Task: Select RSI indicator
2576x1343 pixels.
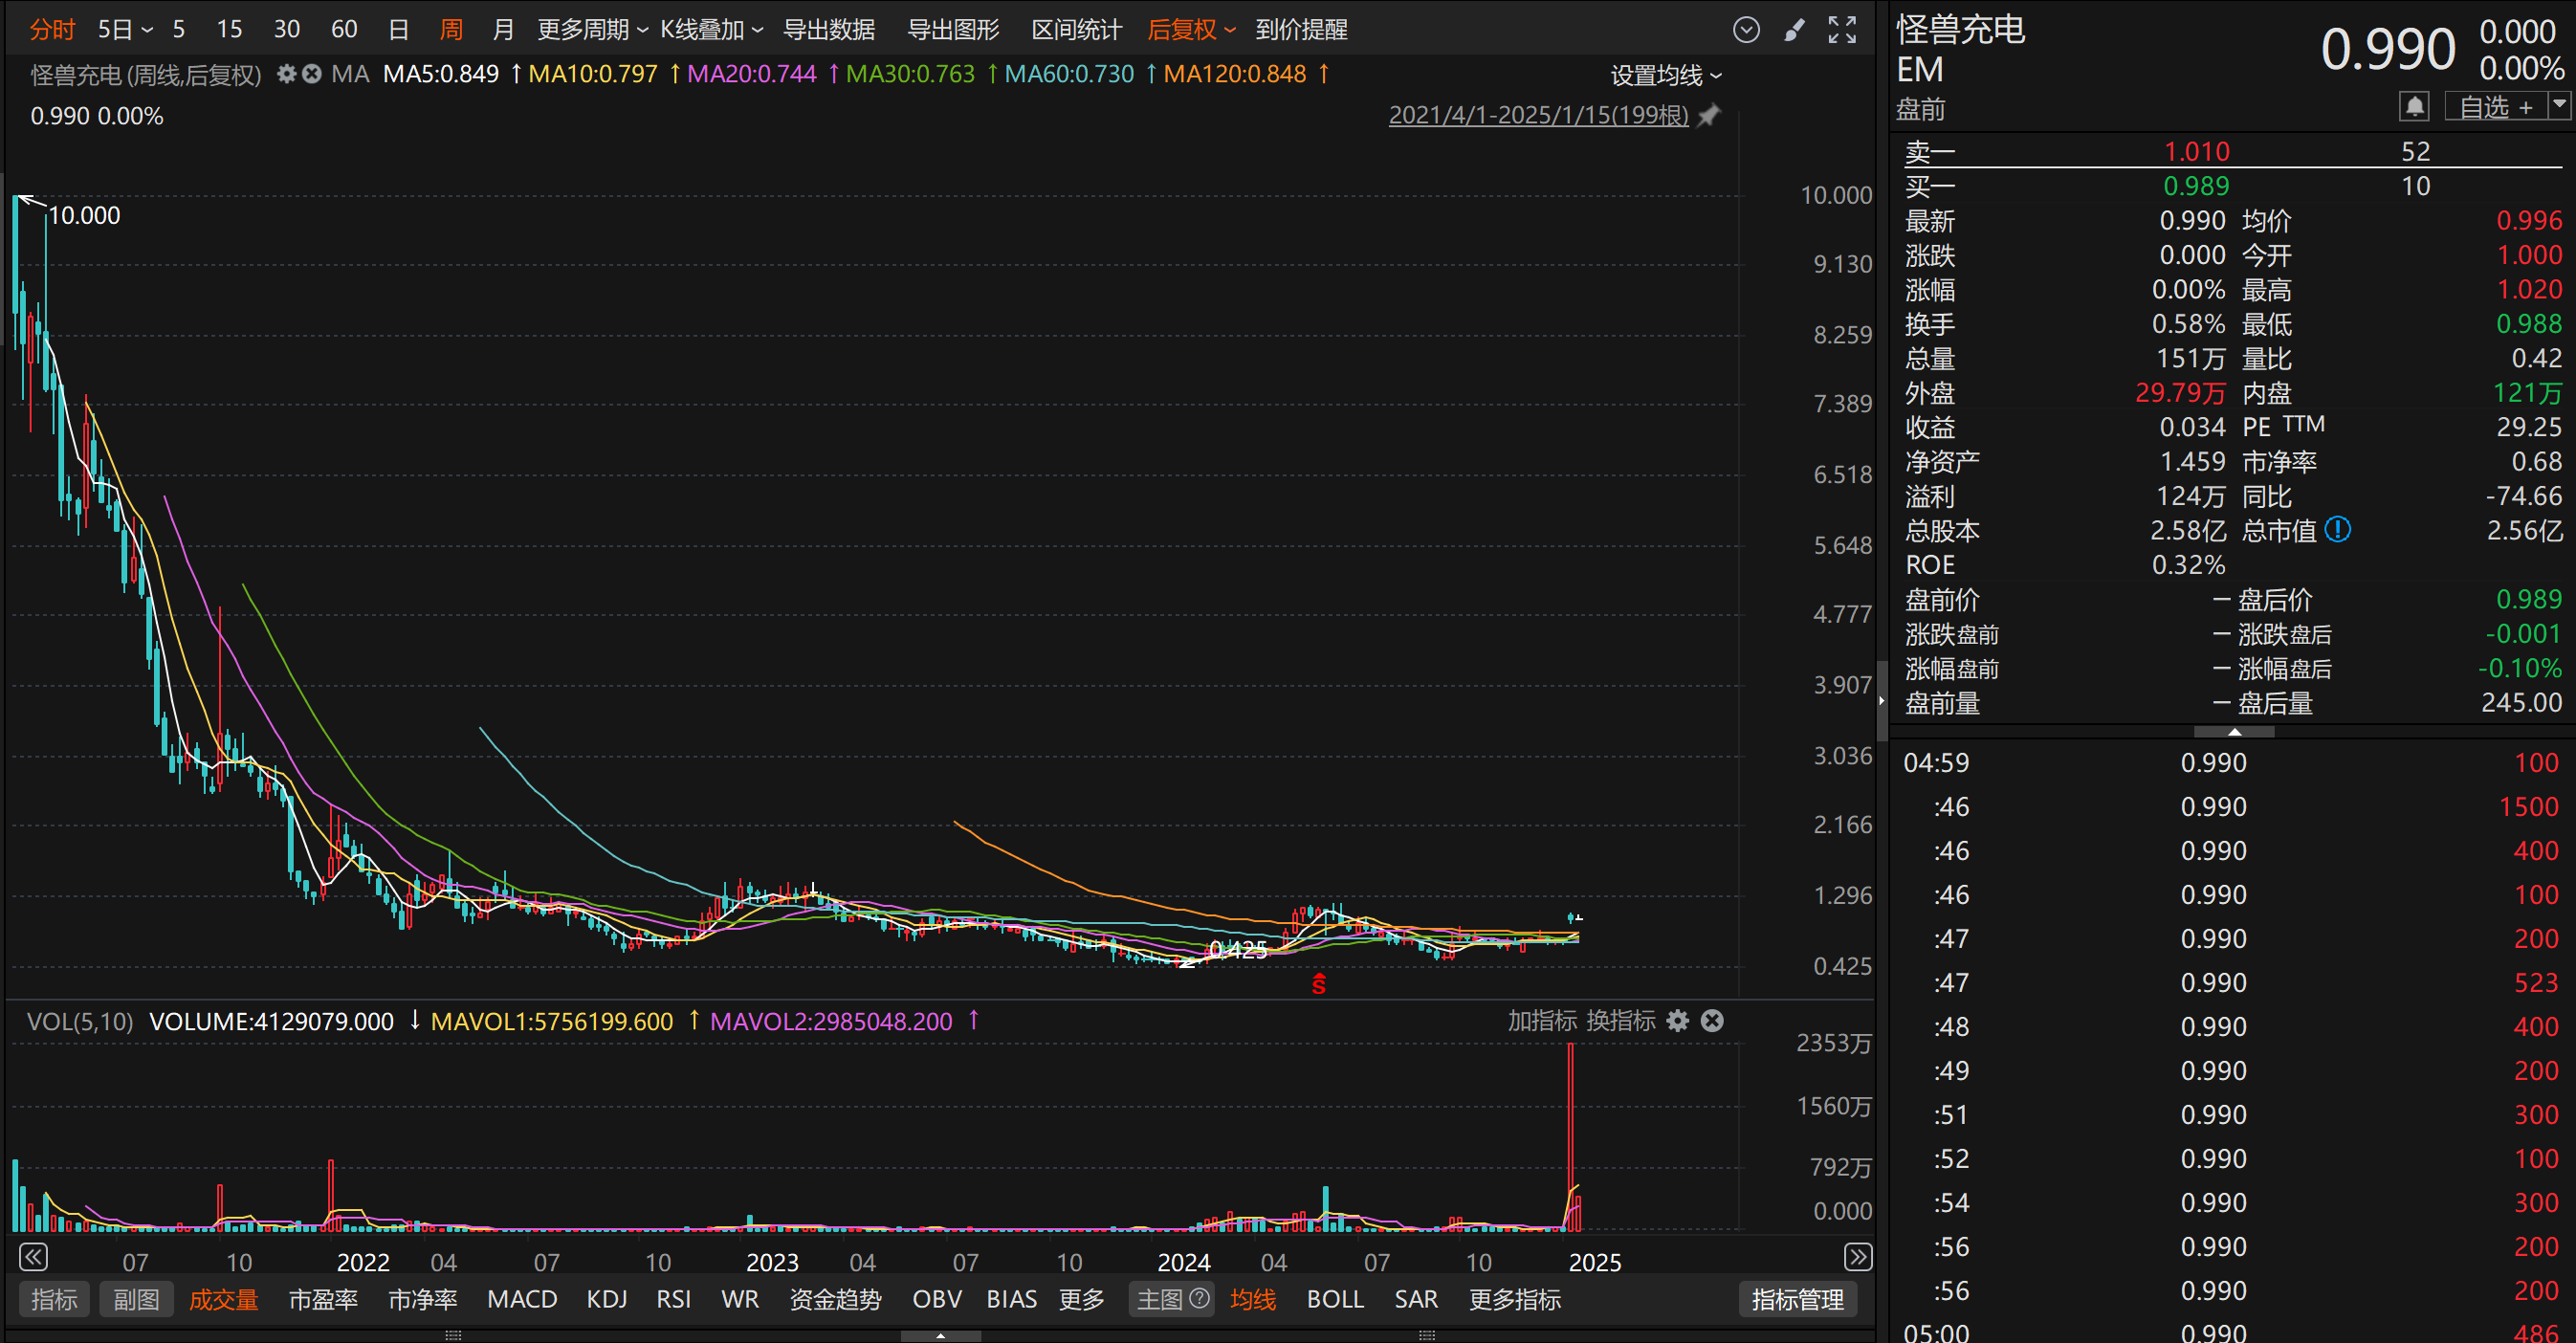Action: click(673, 1298)
